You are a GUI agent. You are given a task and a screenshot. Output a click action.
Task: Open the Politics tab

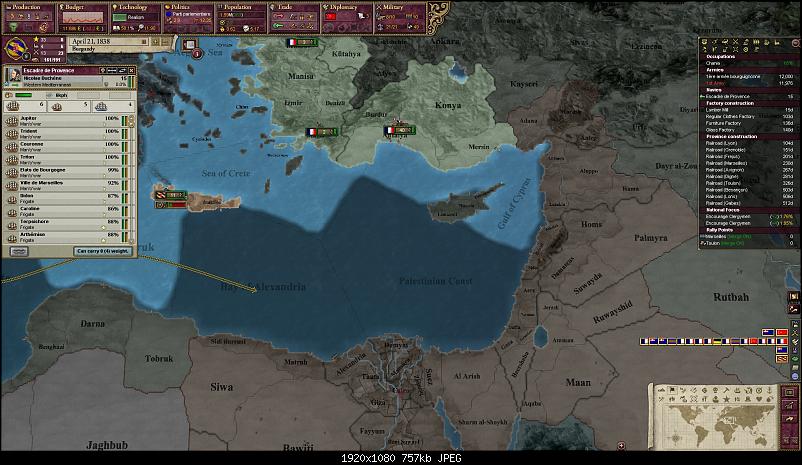tap(188, 18)
